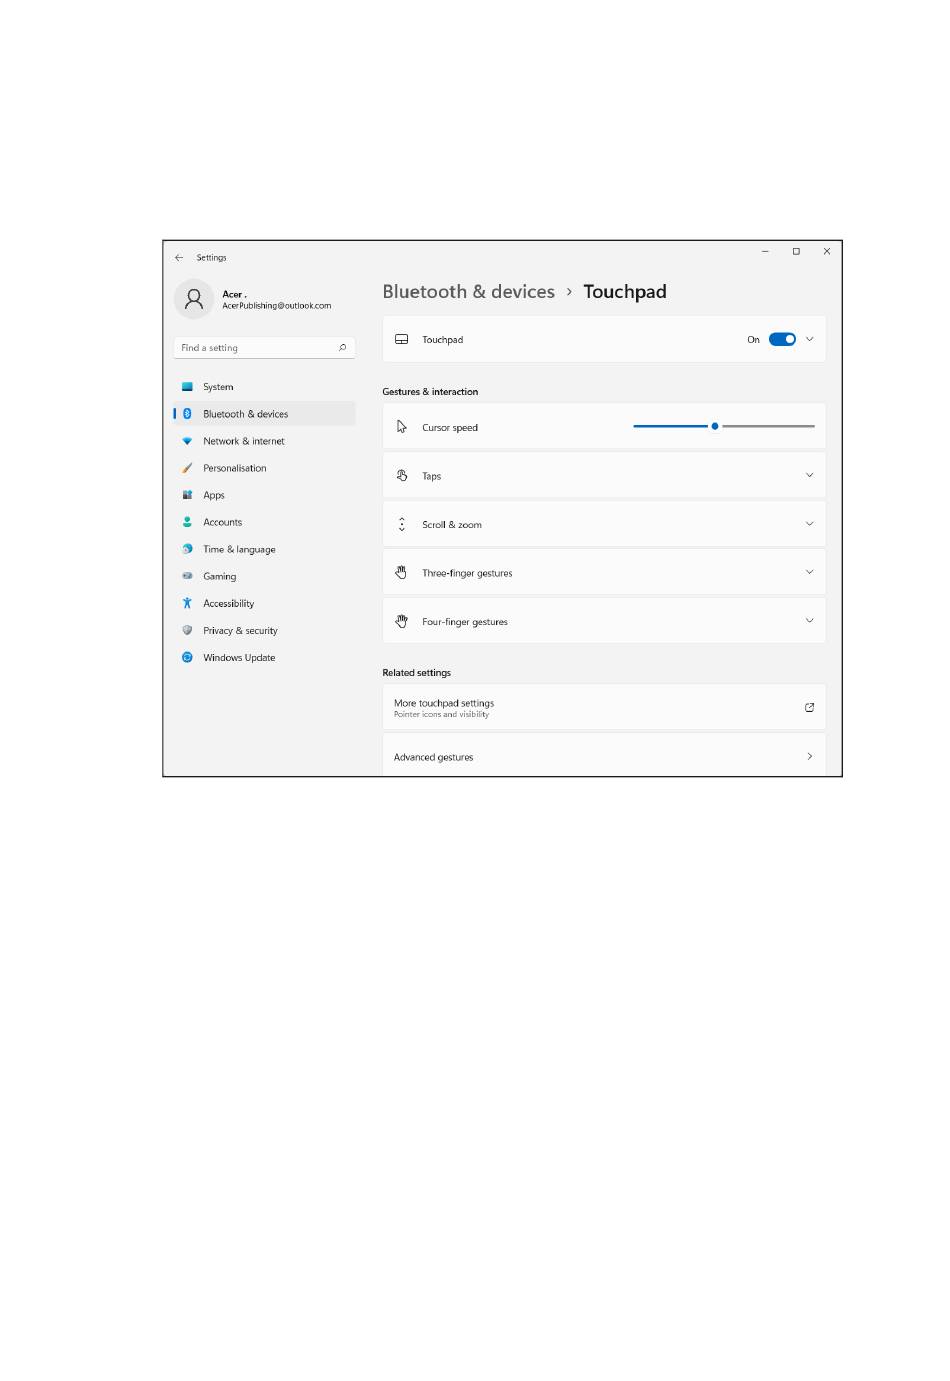Open Privacy & security label
This screenshot has height=1381, width=950.
[240, 631]
